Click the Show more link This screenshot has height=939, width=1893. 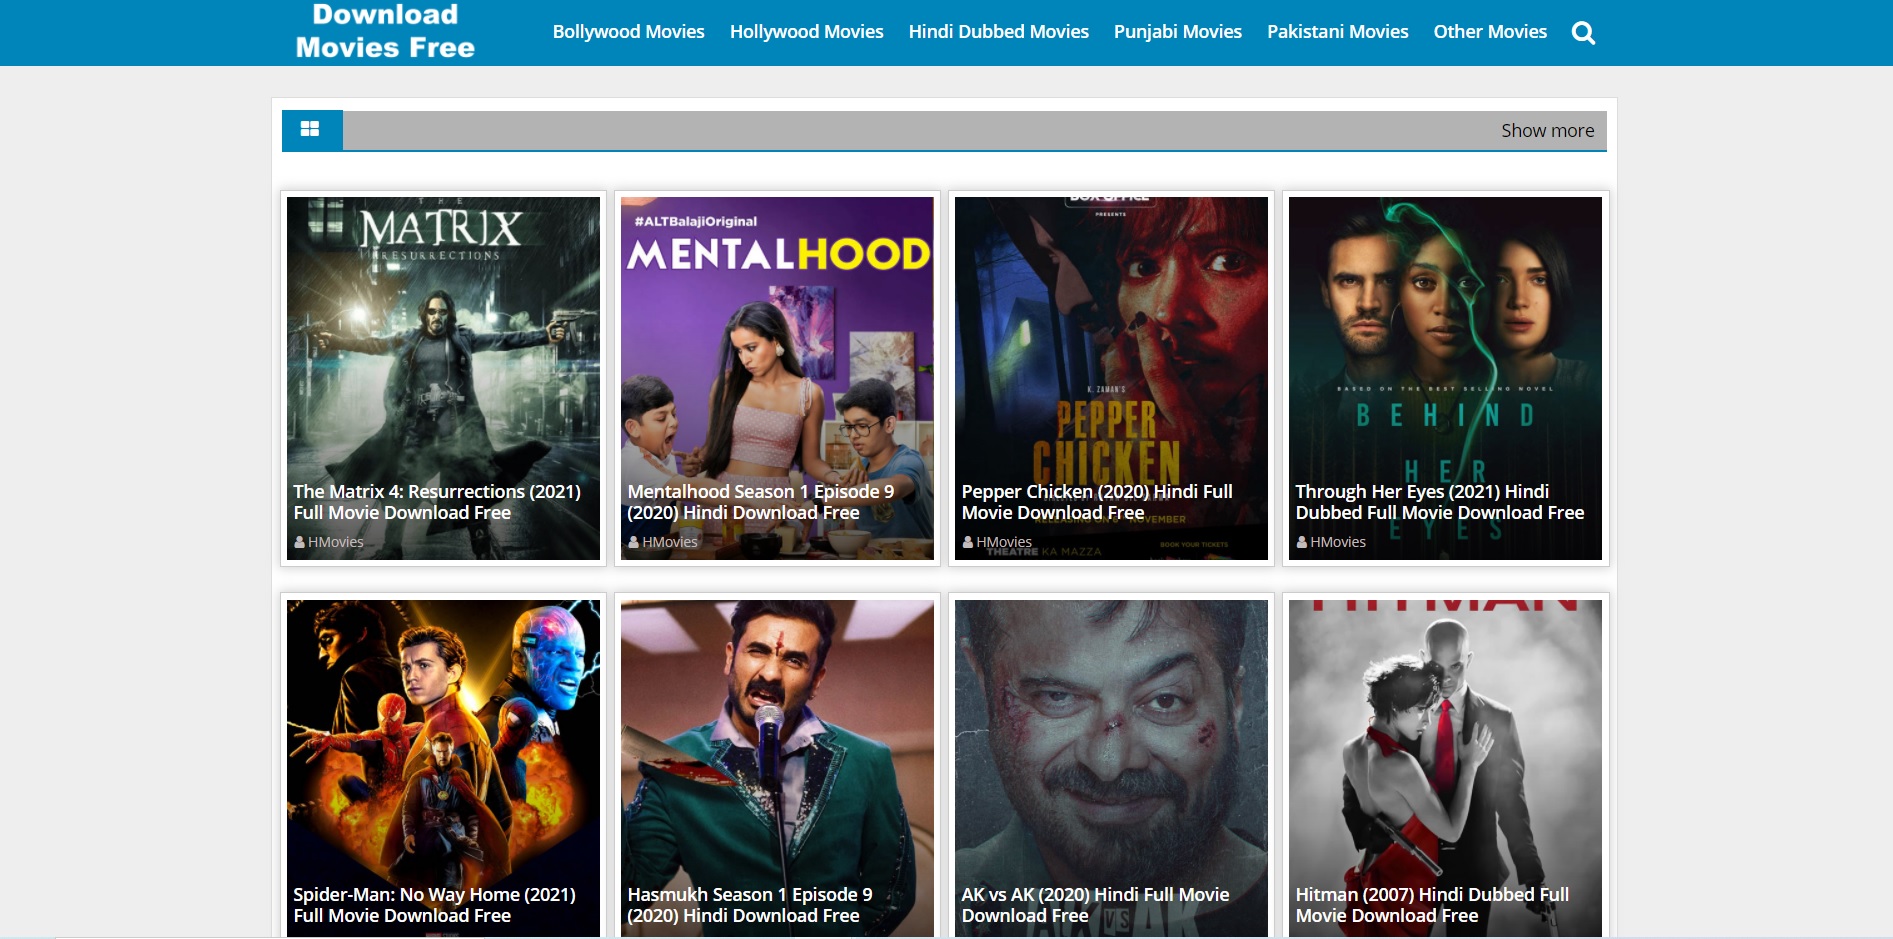[1547, 131]
